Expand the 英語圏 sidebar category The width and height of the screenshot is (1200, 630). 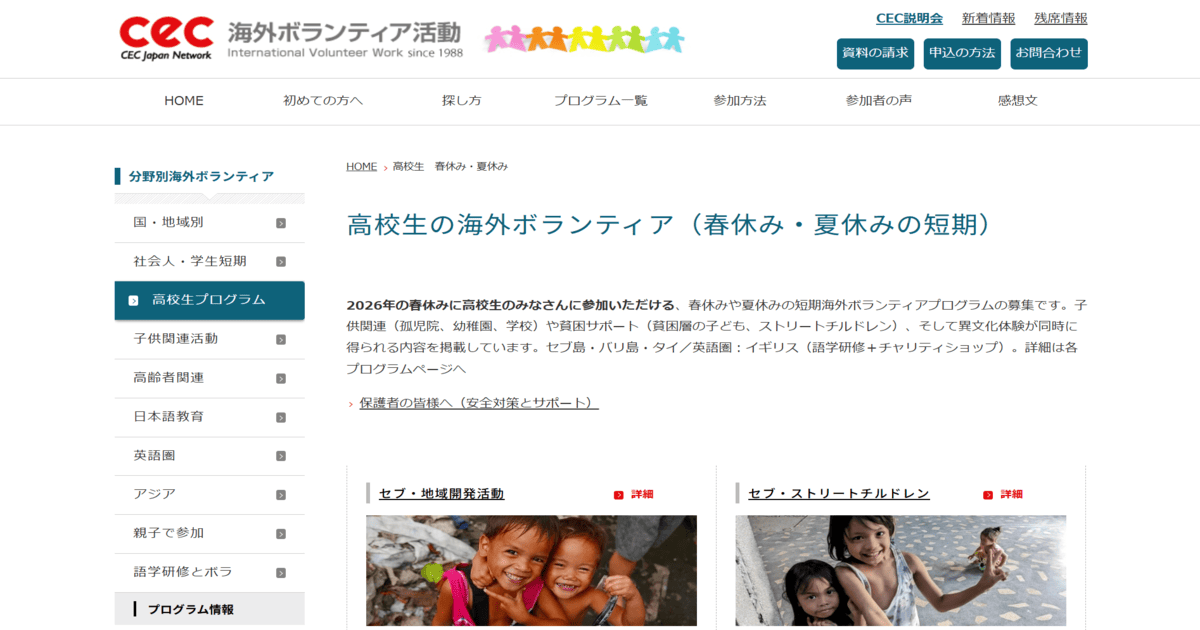pyautogui.click(x=210, y=456)
